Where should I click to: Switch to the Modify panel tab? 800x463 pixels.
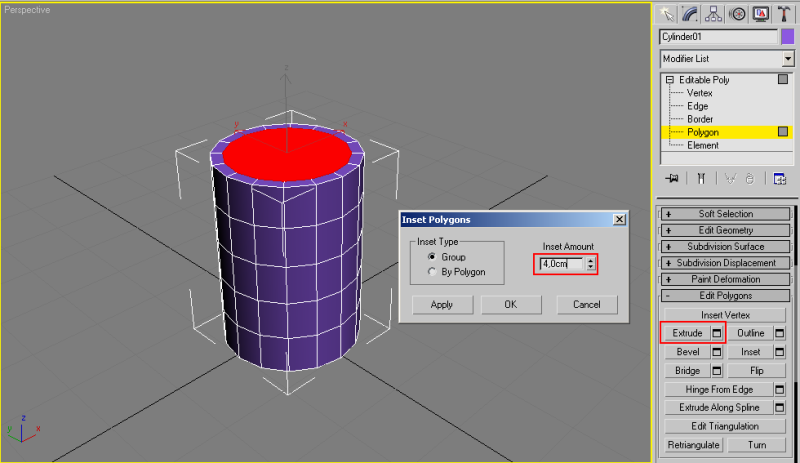click(689, 14)
